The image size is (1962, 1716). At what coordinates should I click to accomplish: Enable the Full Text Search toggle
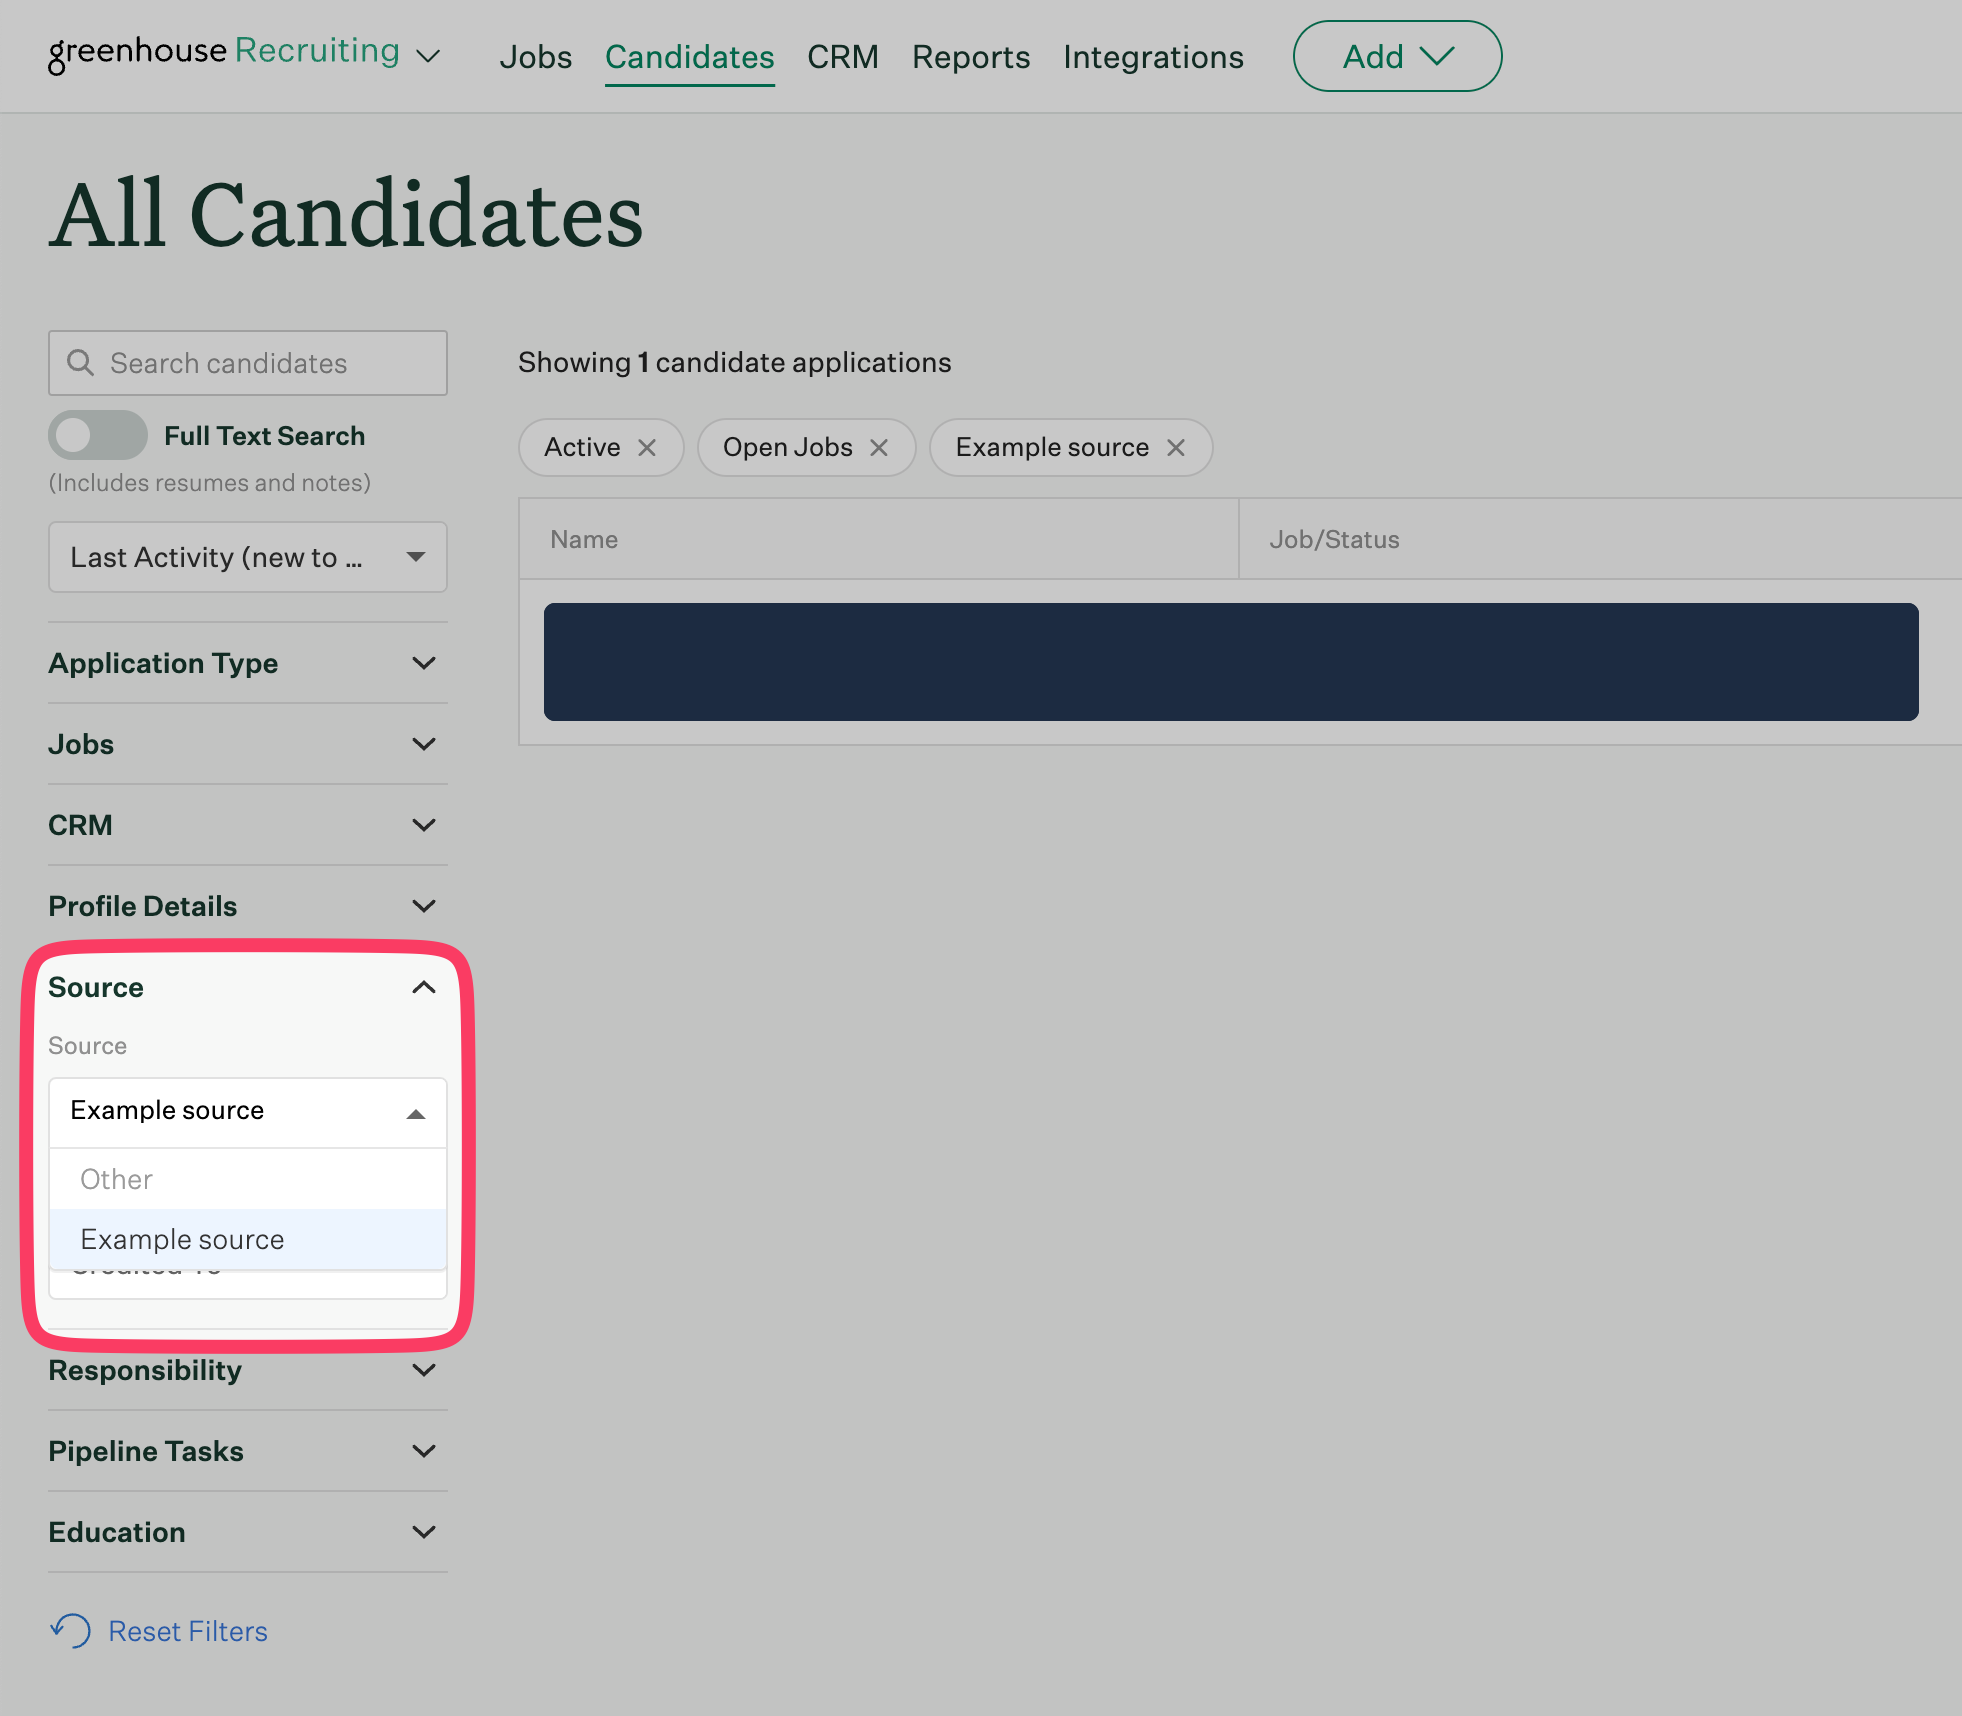point(97,435)
